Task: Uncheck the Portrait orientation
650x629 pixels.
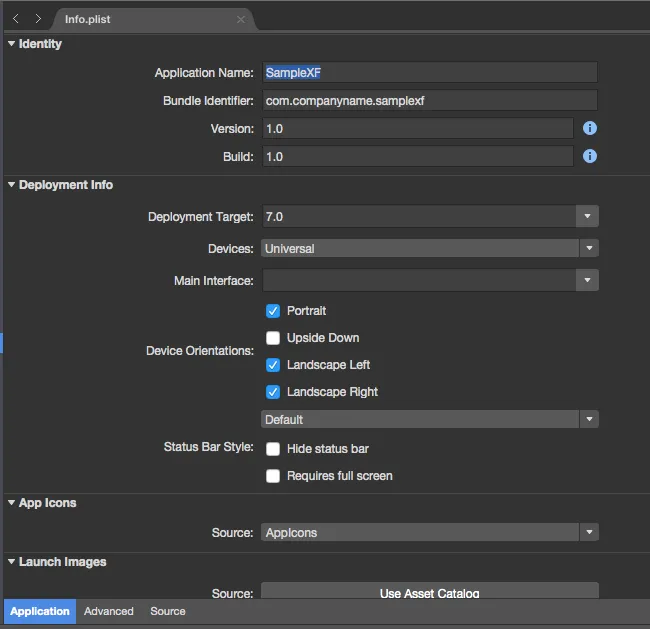Action: pos(273,311)
